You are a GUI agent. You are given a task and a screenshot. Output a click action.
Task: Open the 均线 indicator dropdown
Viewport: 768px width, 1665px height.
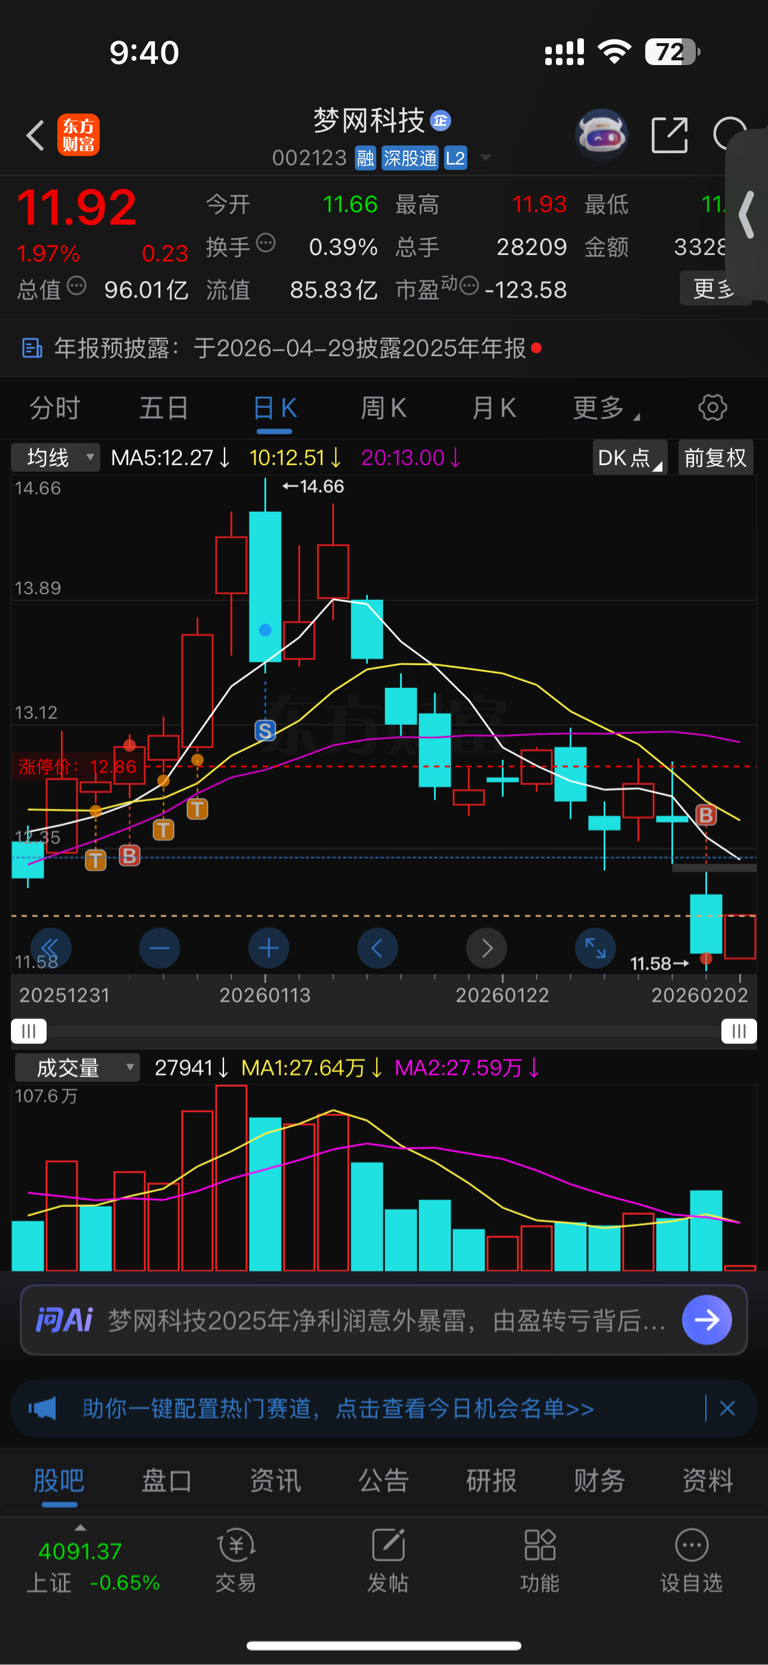click(x=55, y=457)
